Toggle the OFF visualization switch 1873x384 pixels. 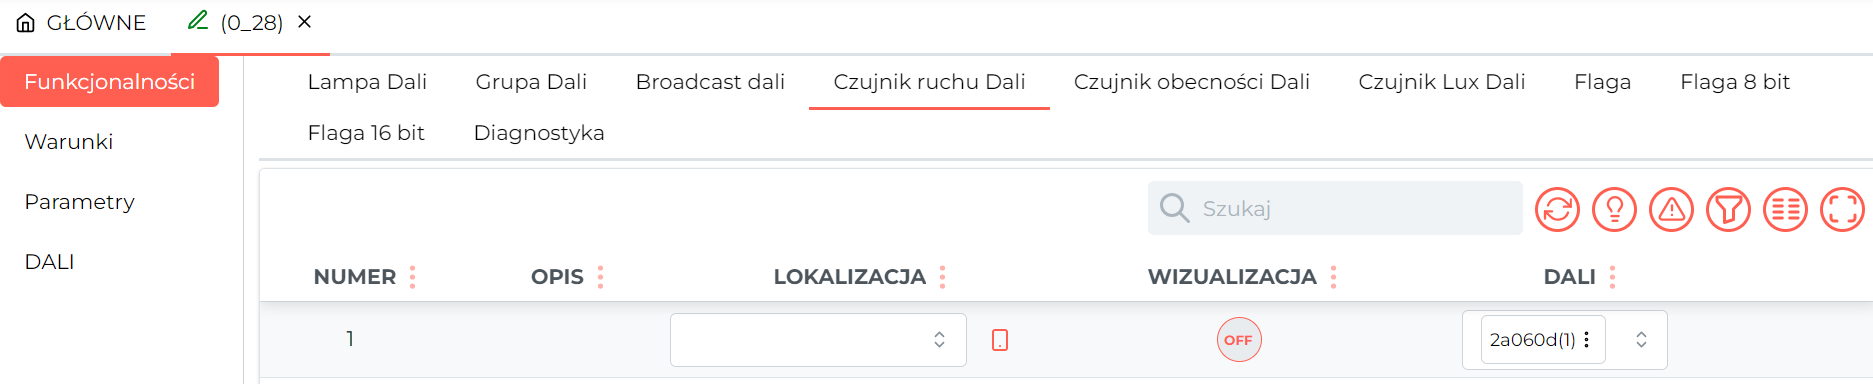tap(1239, 340)
